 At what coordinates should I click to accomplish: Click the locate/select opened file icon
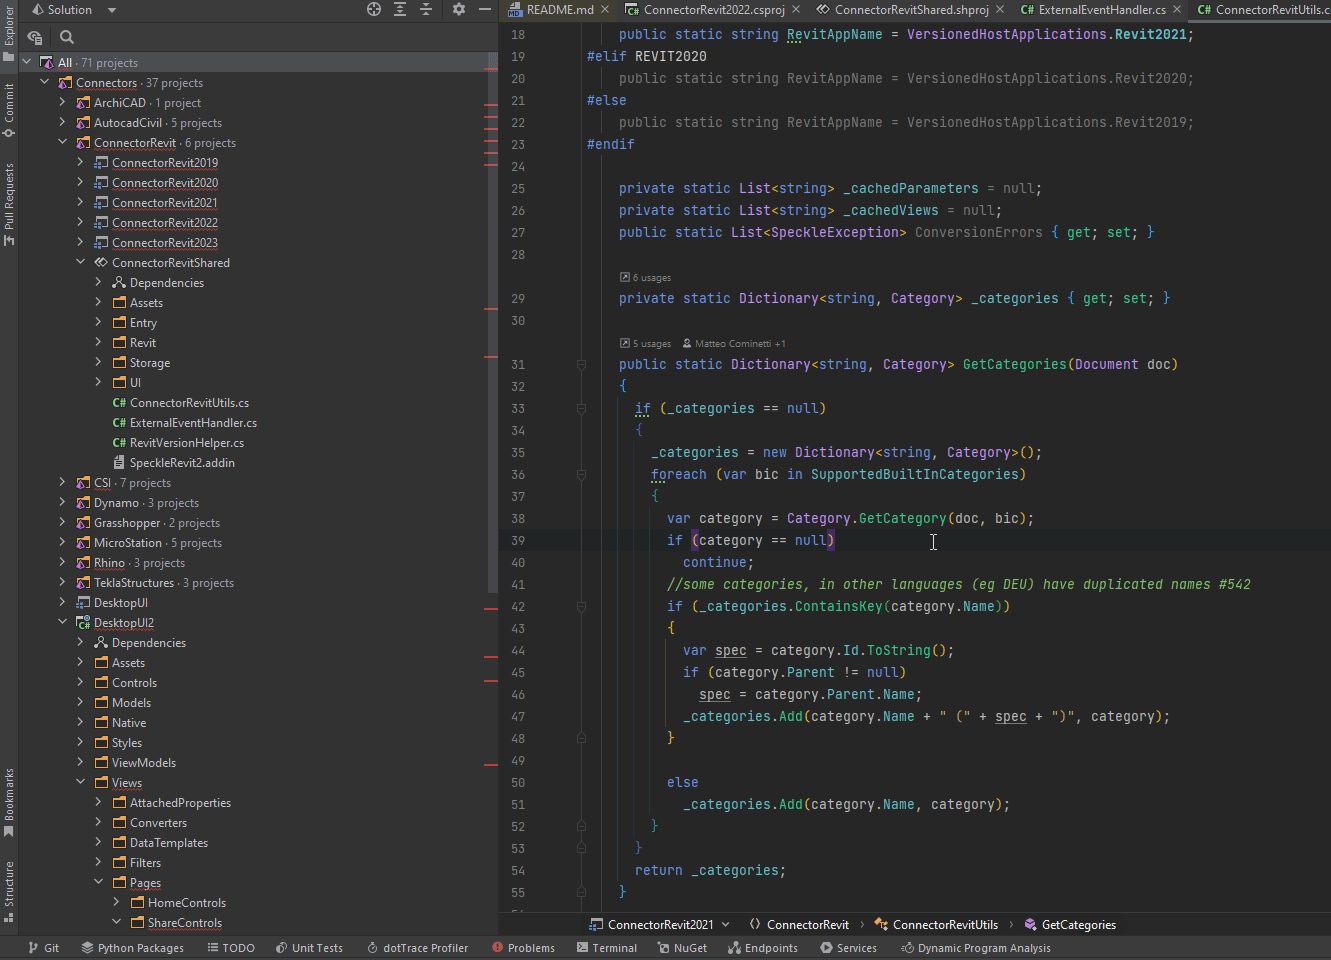point(374,9)
